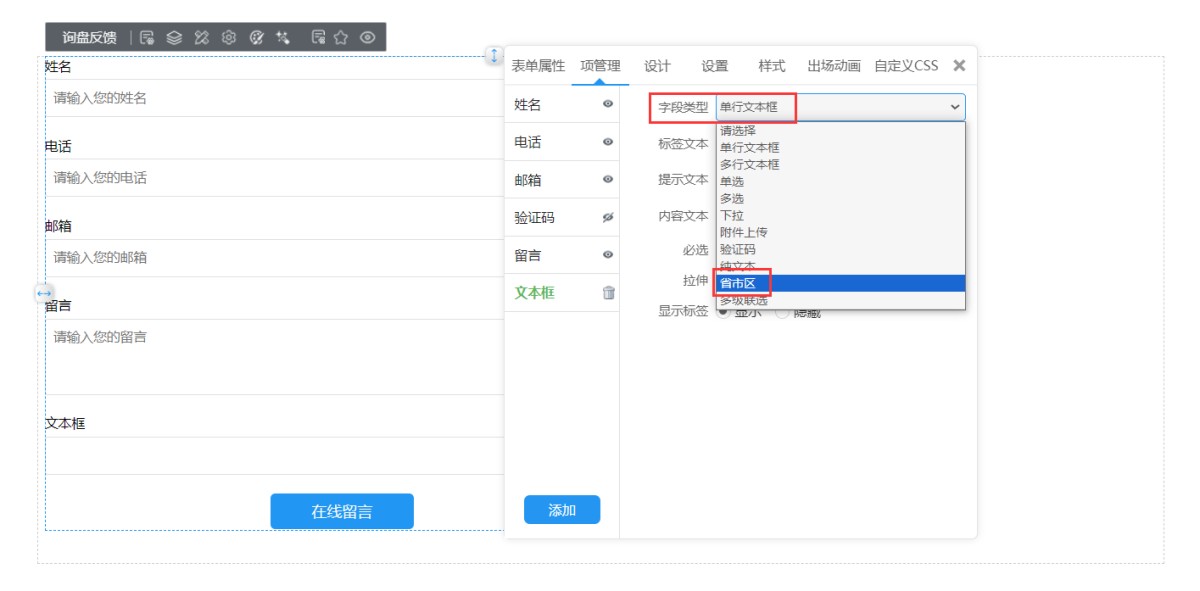This screenshot has height=591, width=1200.
Task: Delete the 文本框 field via trash icon
Action: pyautogui.click(x=608, y=293)
